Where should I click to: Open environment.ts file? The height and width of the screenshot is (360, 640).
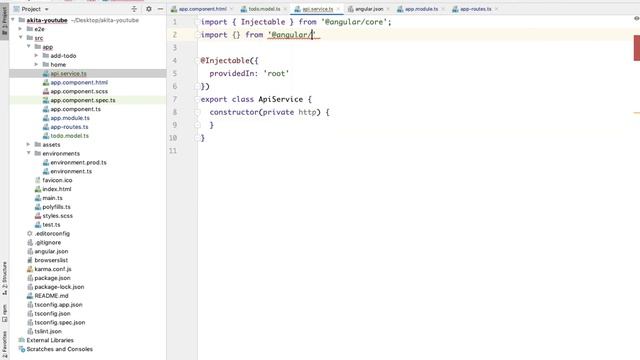click(71, 171)
